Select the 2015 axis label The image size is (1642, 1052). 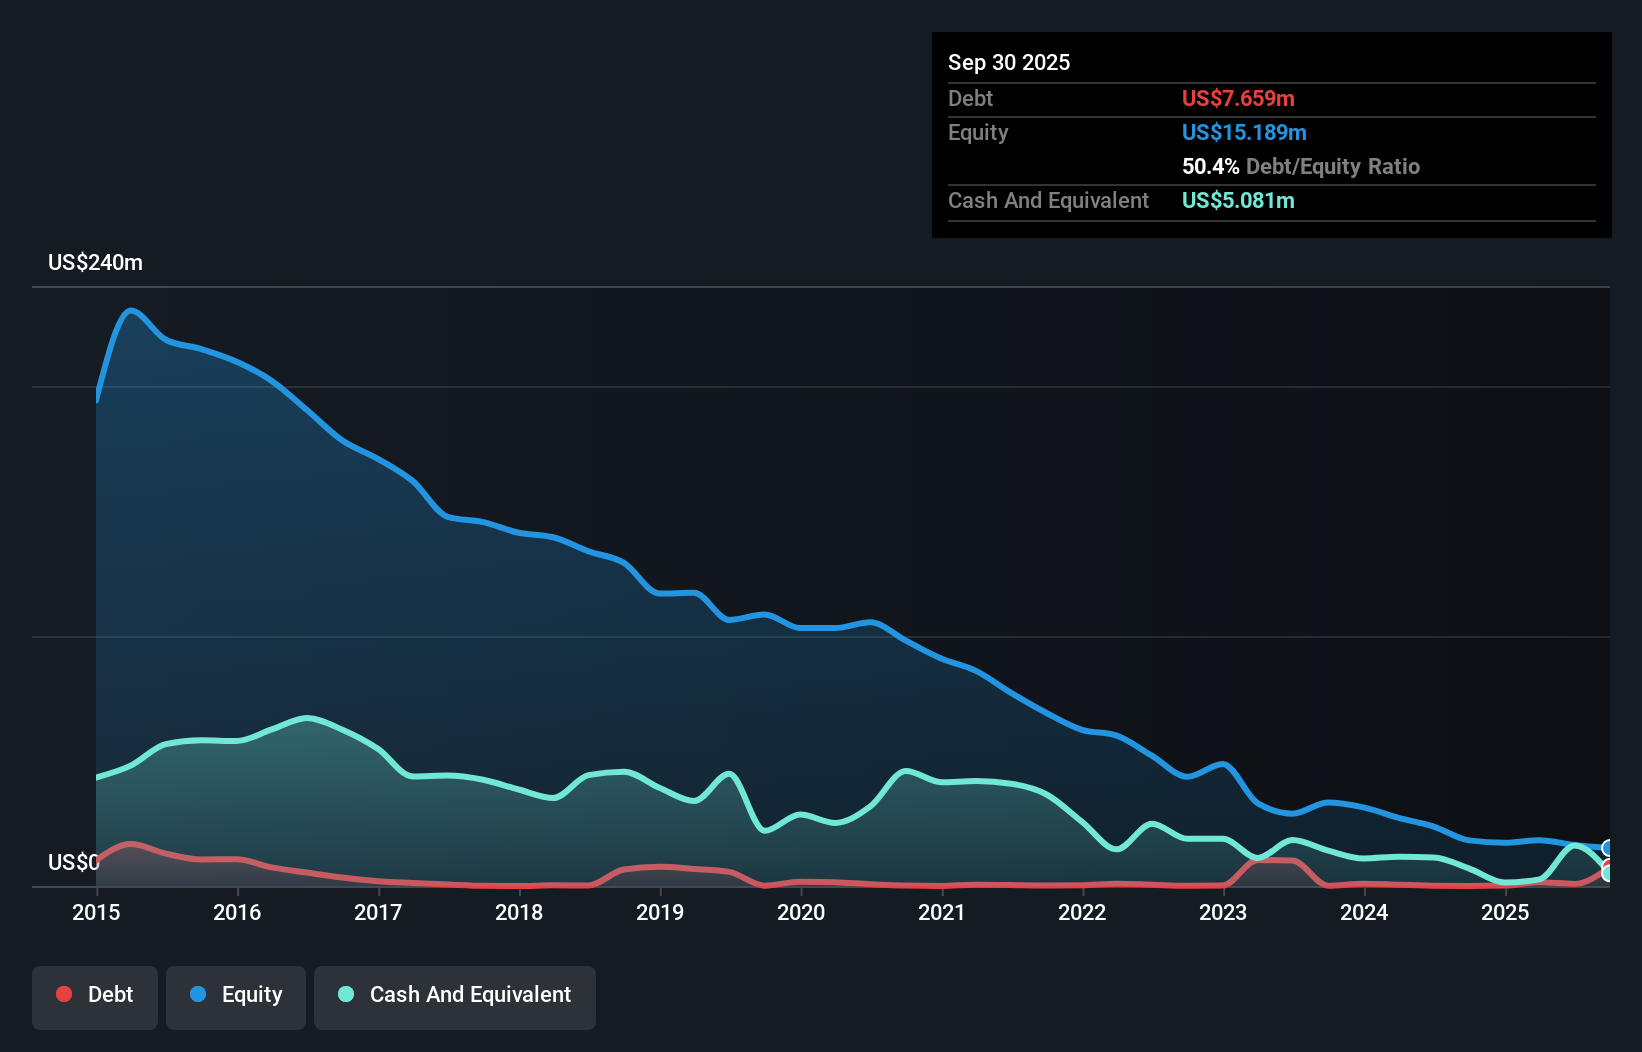click(94, 913)
